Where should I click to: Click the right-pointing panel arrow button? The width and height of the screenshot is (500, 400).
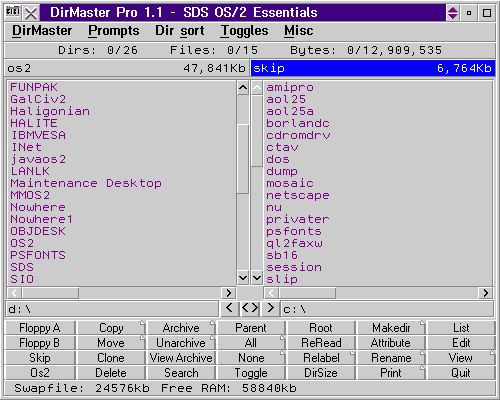click(x=270, y=308)
